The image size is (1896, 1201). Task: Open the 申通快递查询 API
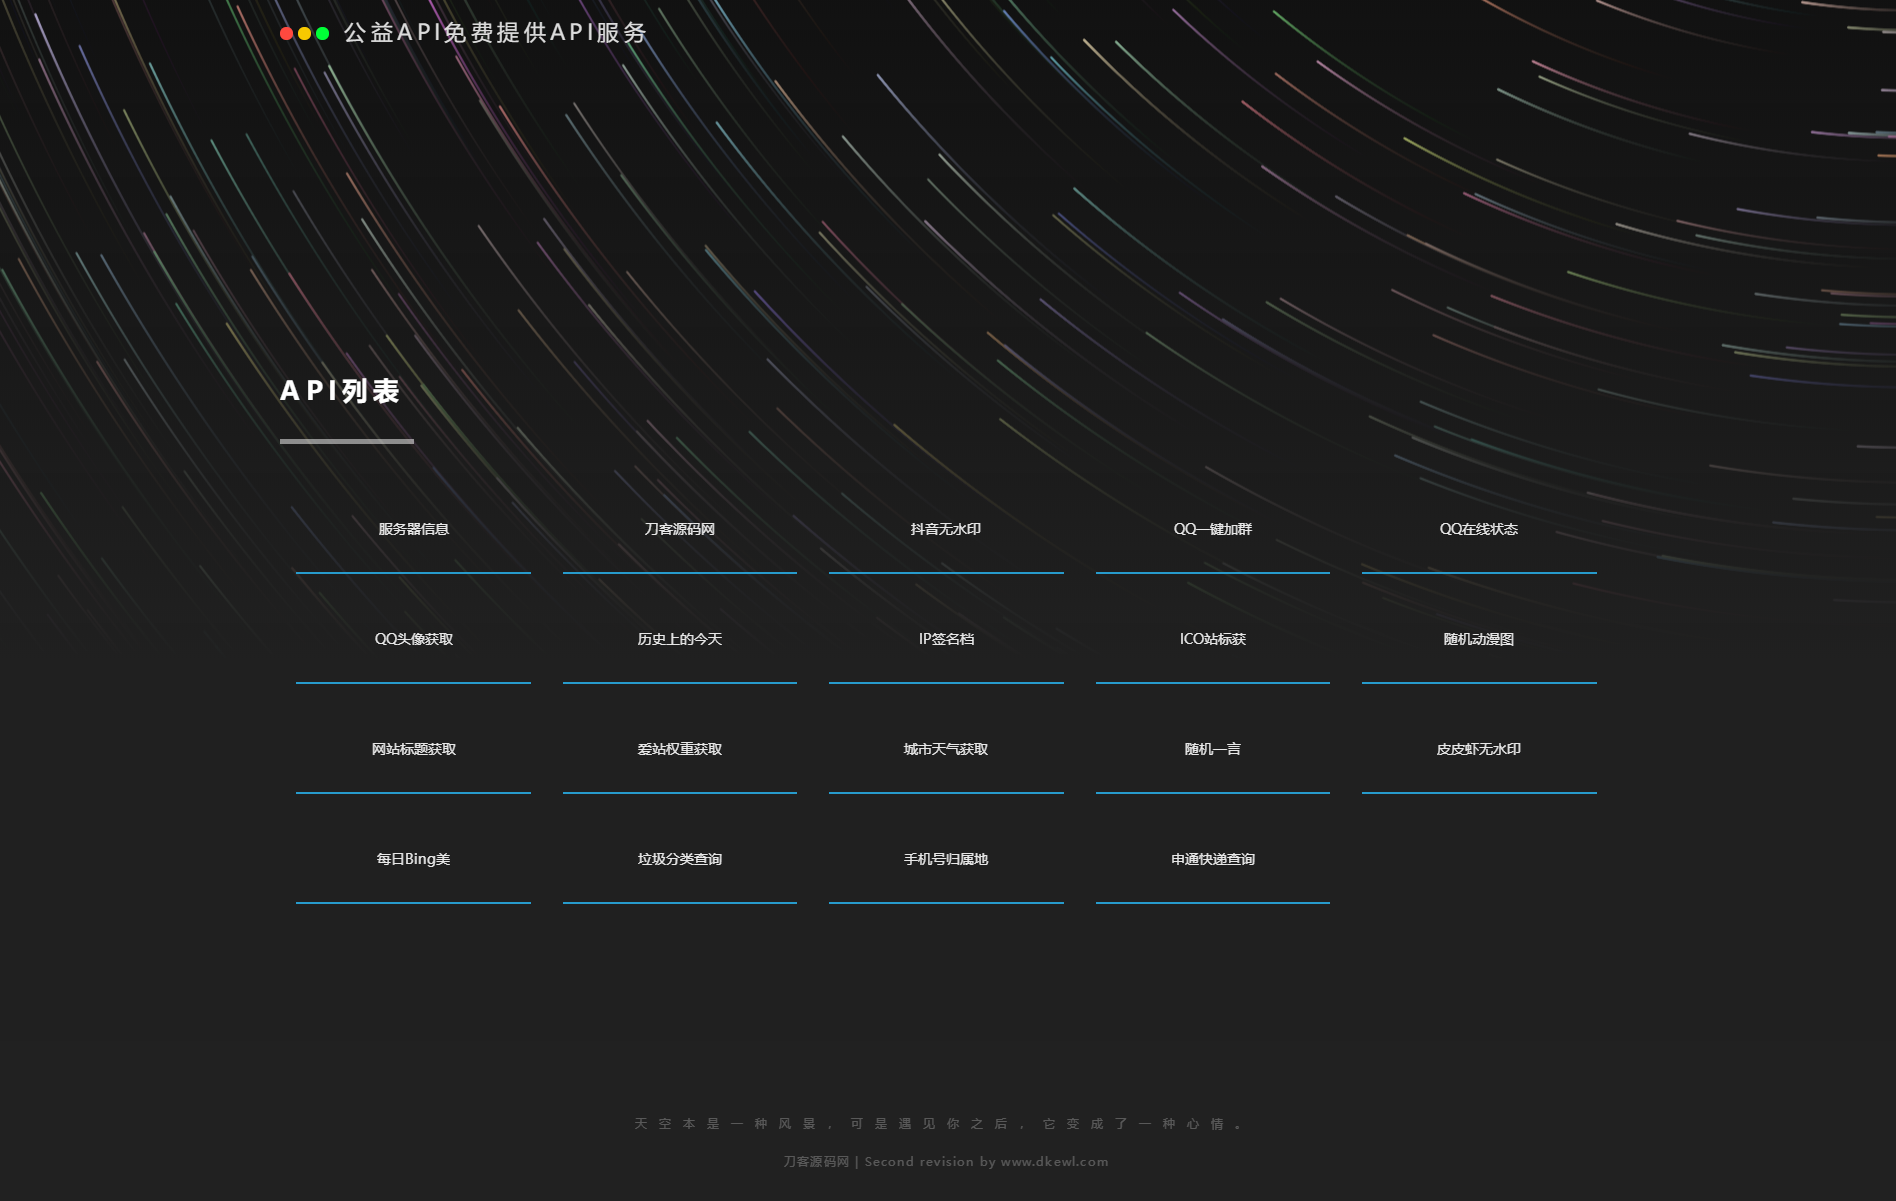1212,859
